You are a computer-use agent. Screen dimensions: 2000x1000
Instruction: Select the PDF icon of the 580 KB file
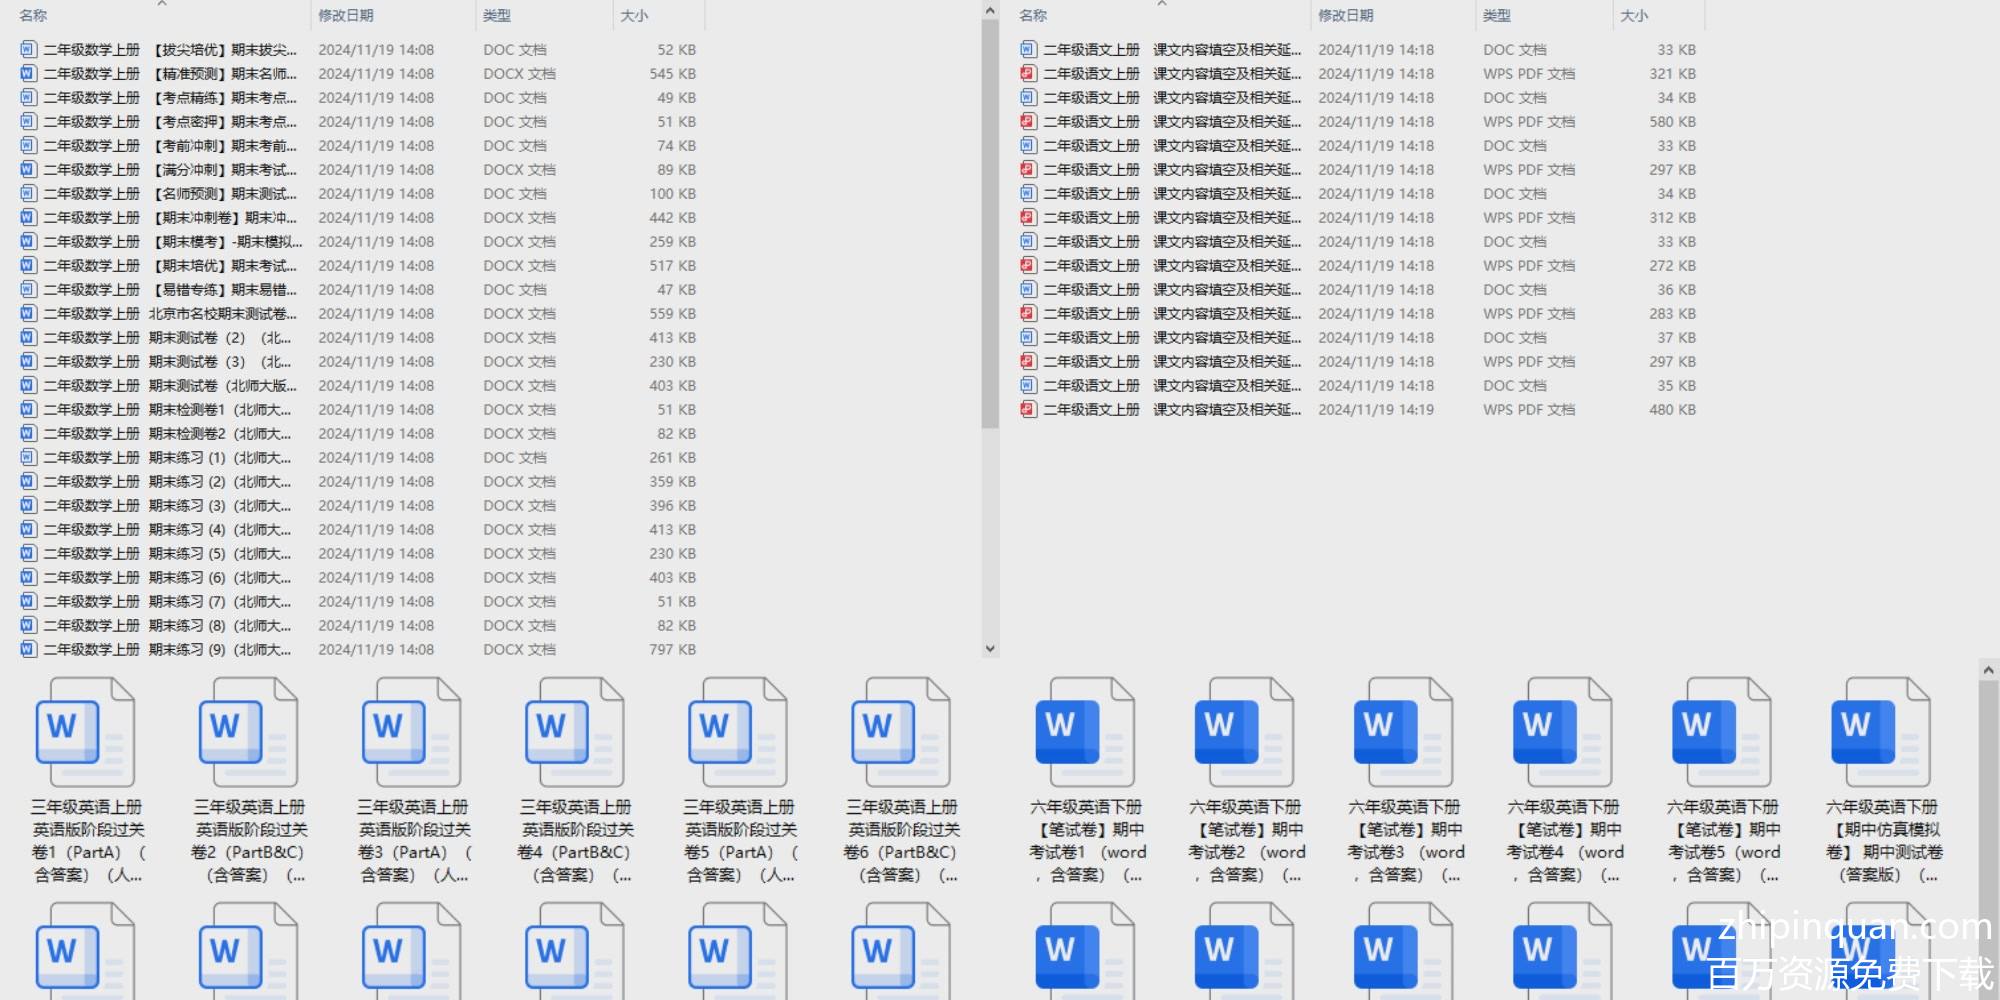tap(1028, 121)
